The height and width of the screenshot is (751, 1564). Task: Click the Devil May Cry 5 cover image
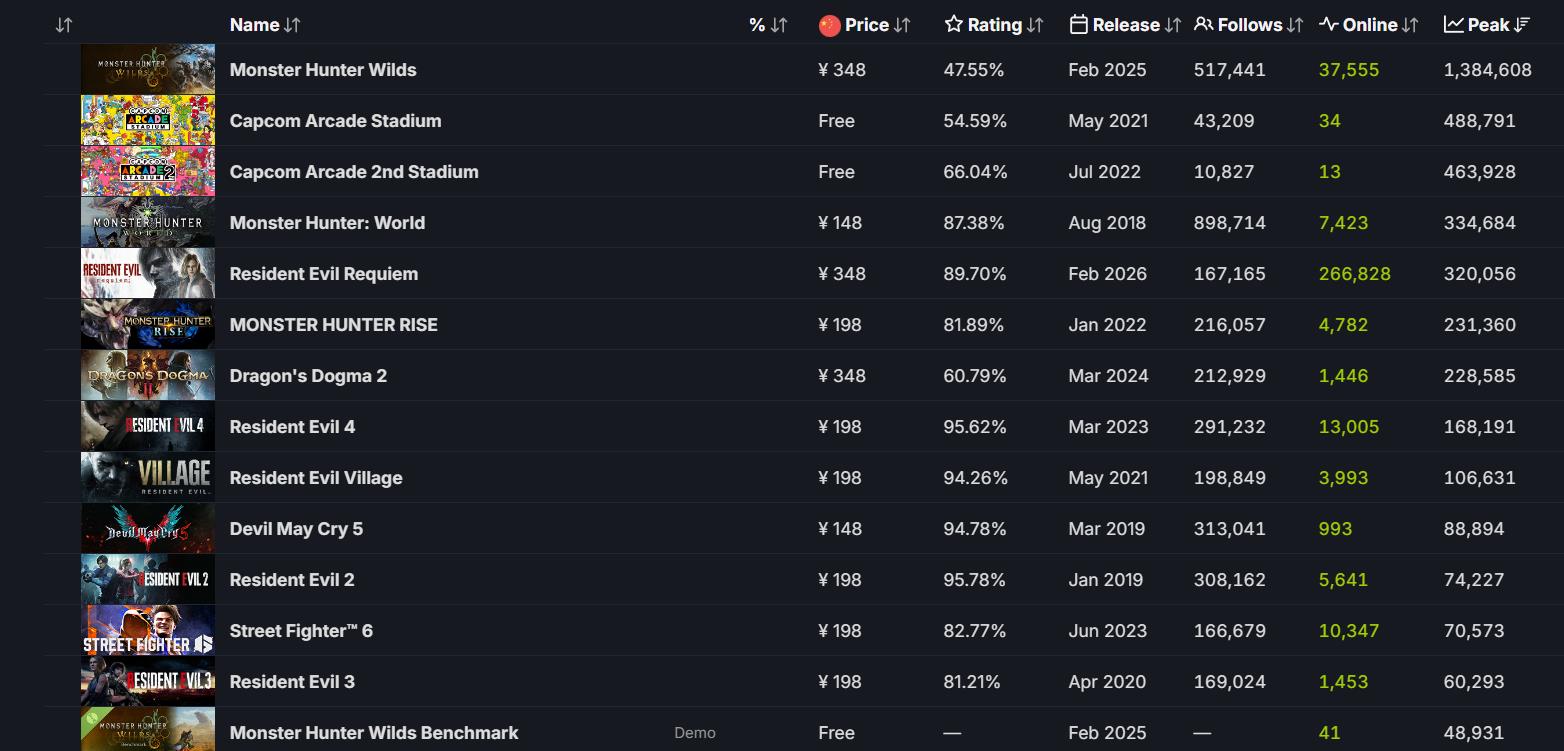click(148, 529)
